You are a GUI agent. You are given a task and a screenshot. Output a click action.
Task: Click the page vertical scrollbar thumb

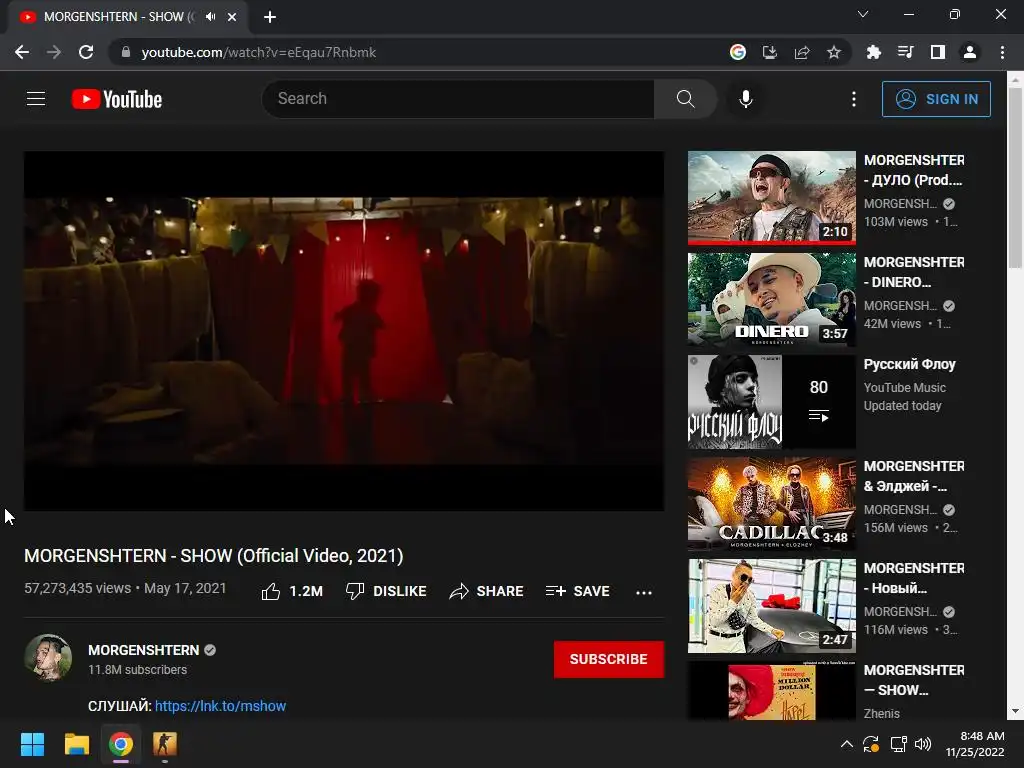coord(1015,178)
